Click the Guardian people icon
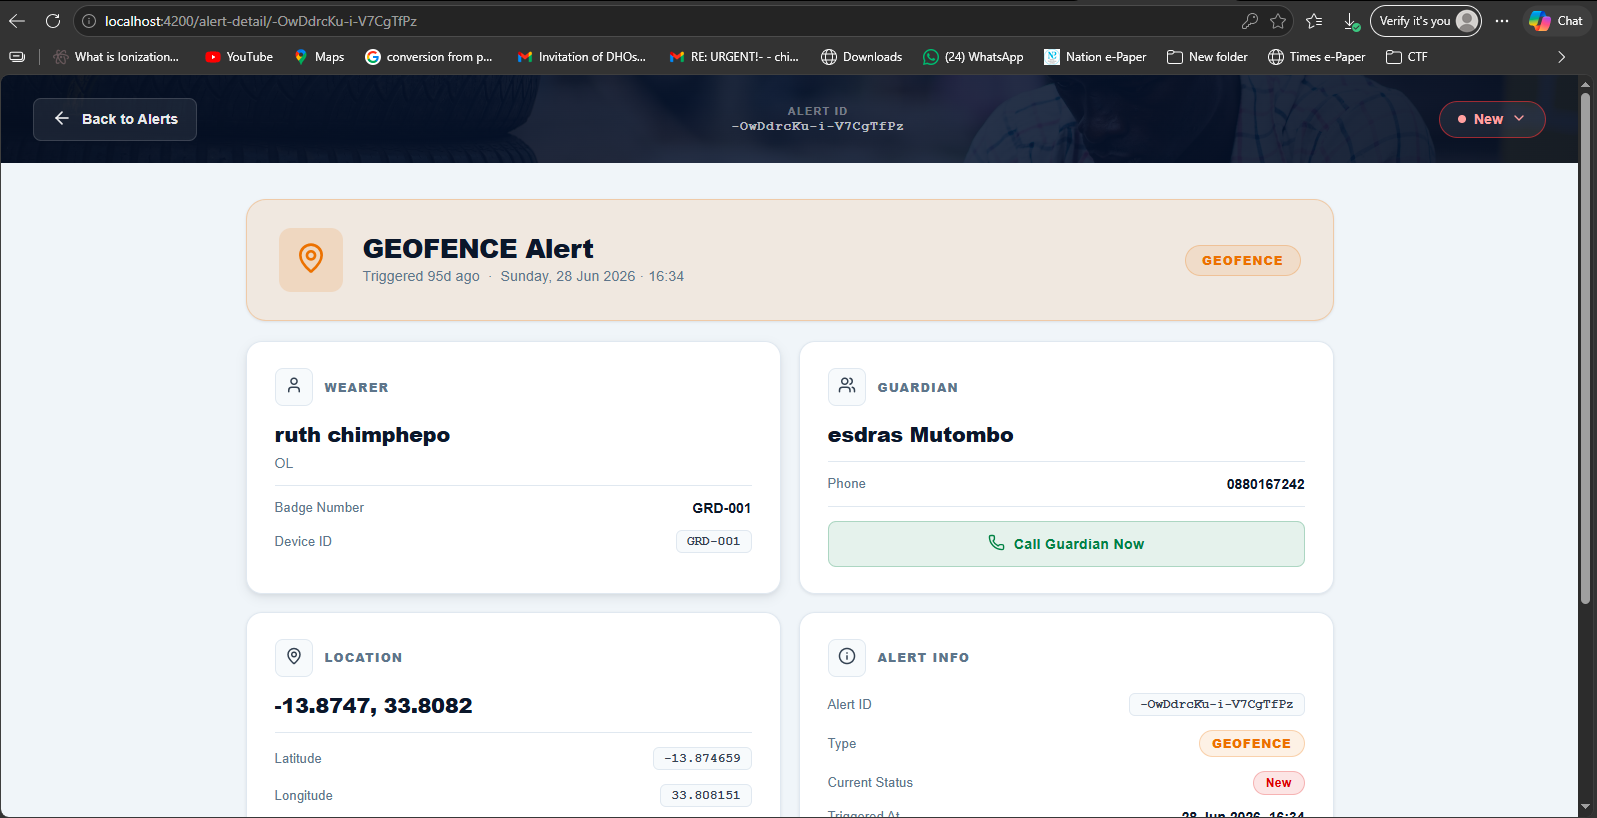1597x818 pixels. coord(847,386)
